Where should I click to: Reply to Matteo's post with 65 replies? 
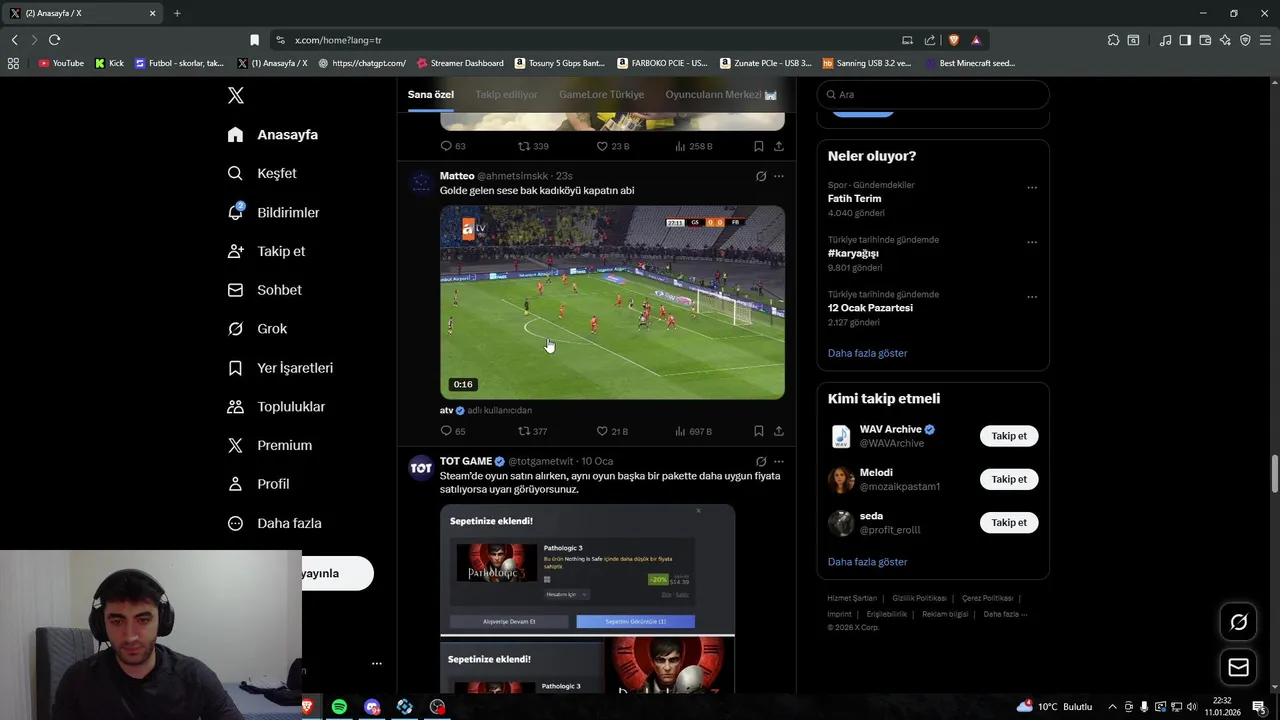[453, 431]
